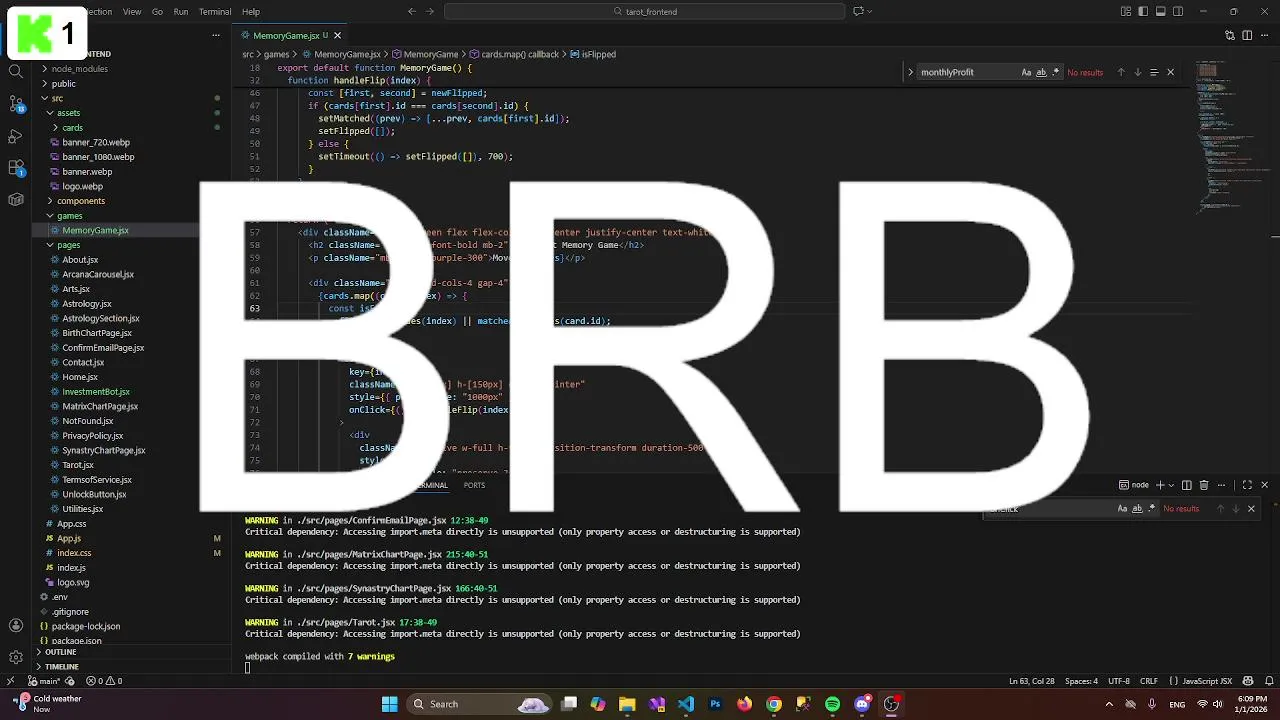Open the terminal launch profile dropdown
Viewport: 1280px width, 720px height.
point(1171,485)
